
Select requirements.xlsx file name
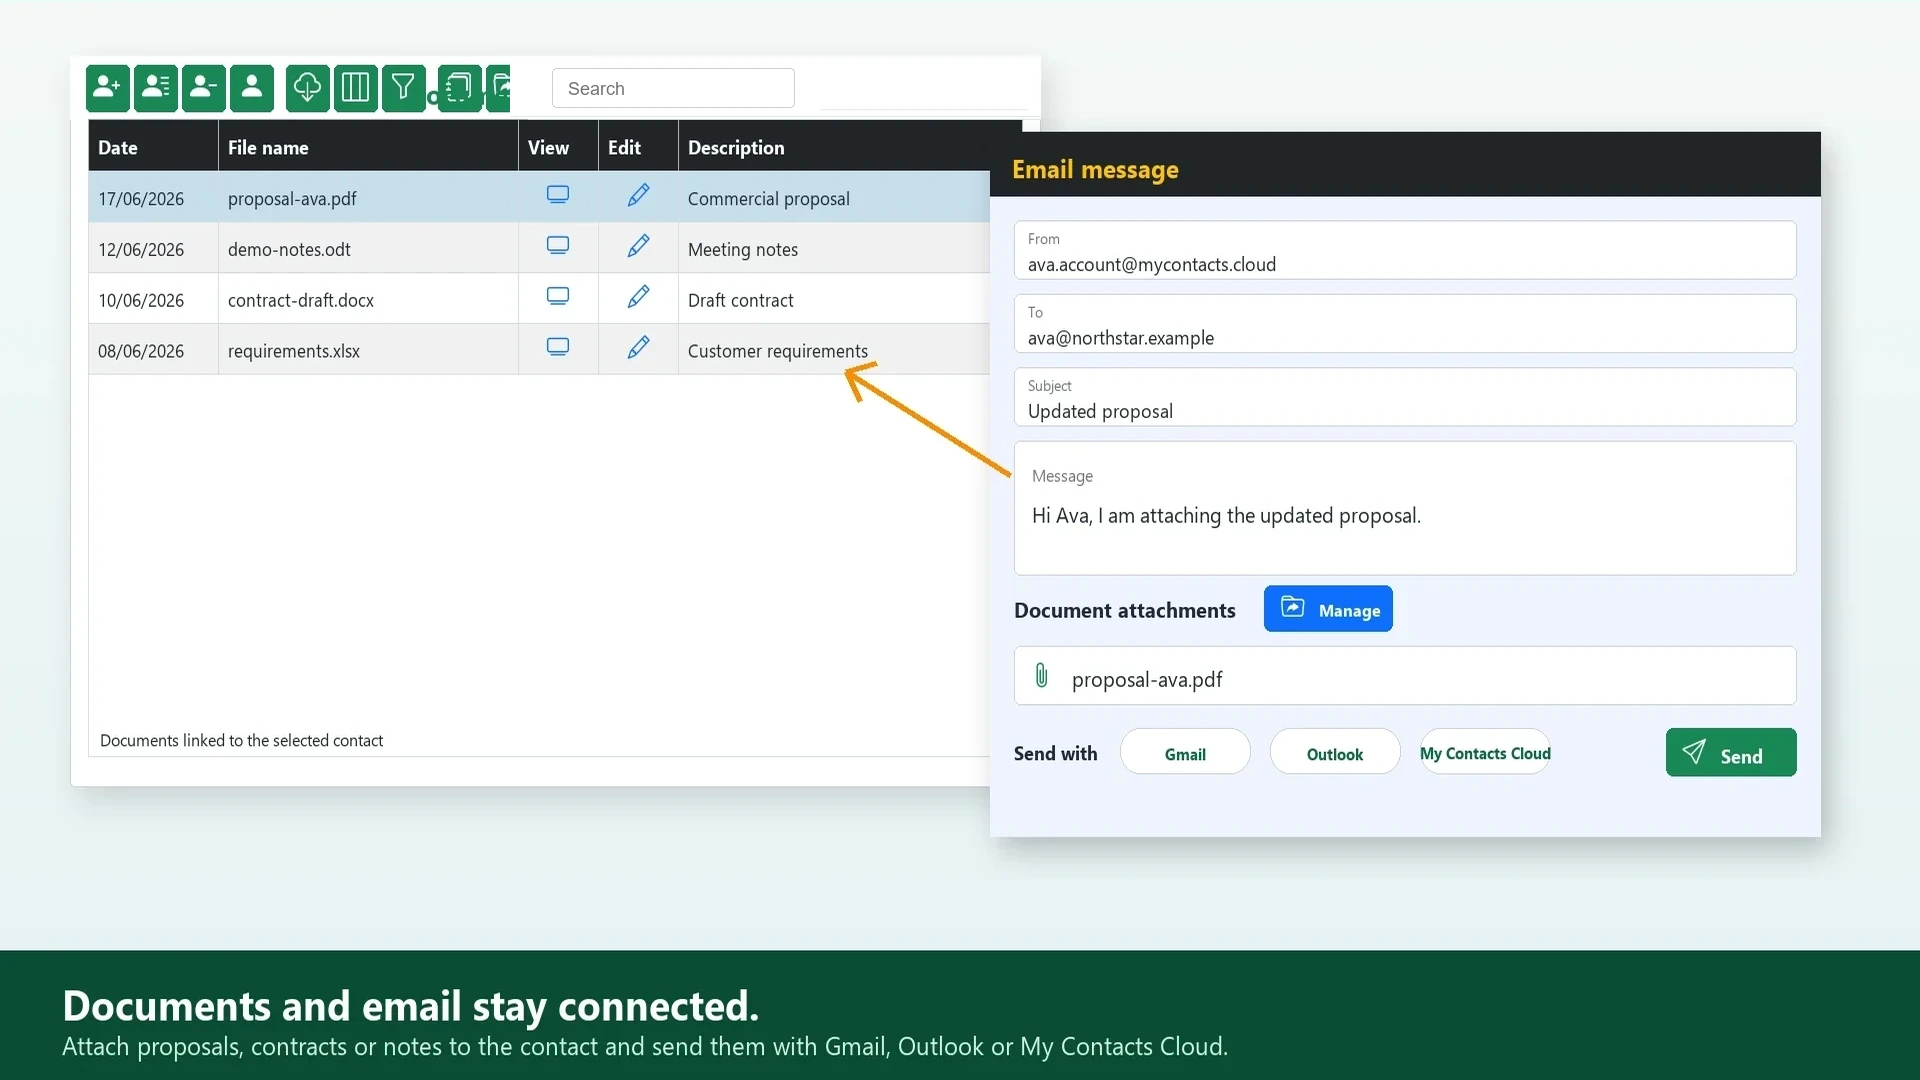click(x=294, y=352)
